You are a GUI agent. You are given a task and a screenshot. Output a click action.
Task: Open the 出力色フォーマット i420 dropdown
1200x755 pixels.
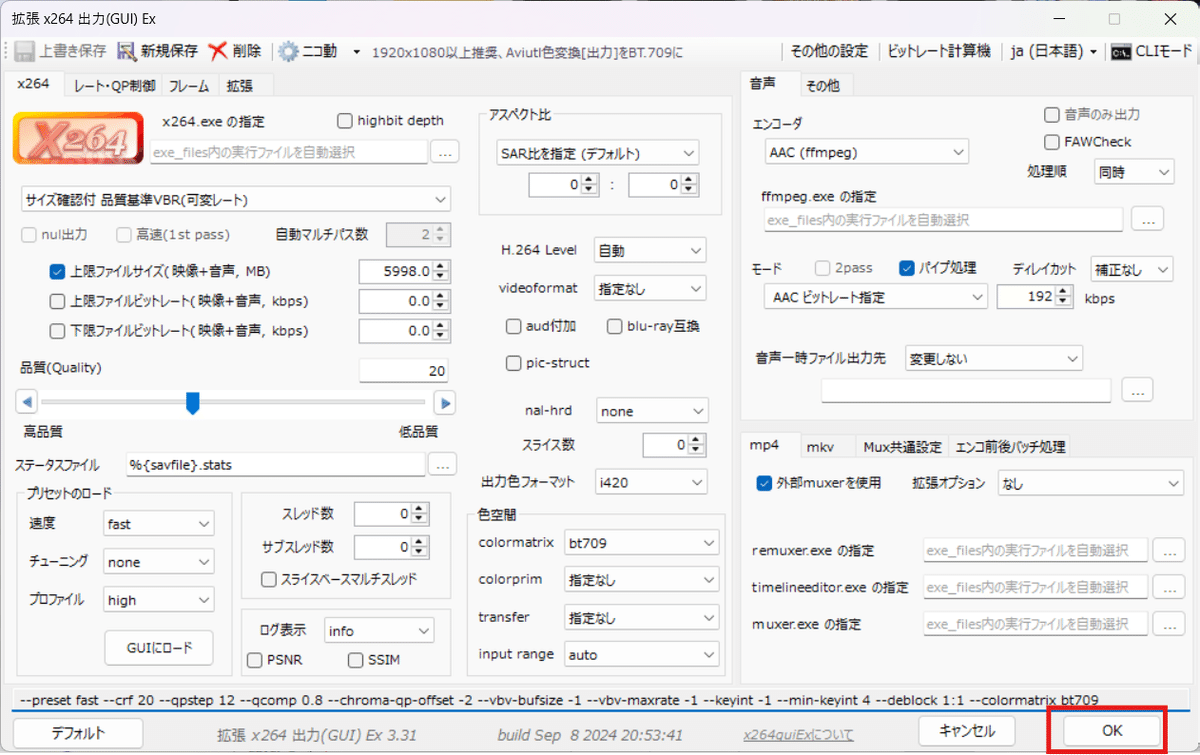click(651, 482)
